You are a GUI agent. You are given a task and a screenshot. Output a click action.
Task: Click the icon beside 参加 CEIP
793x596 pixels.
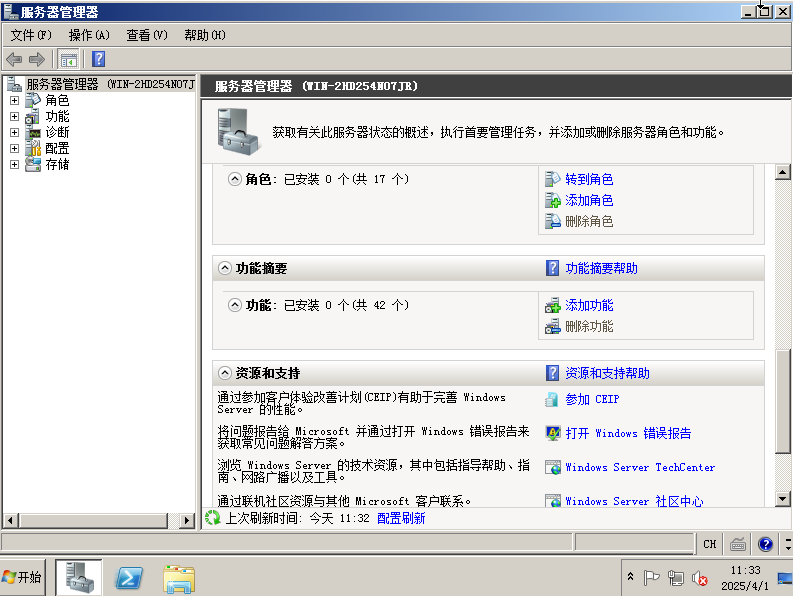[x=551, y=400]
